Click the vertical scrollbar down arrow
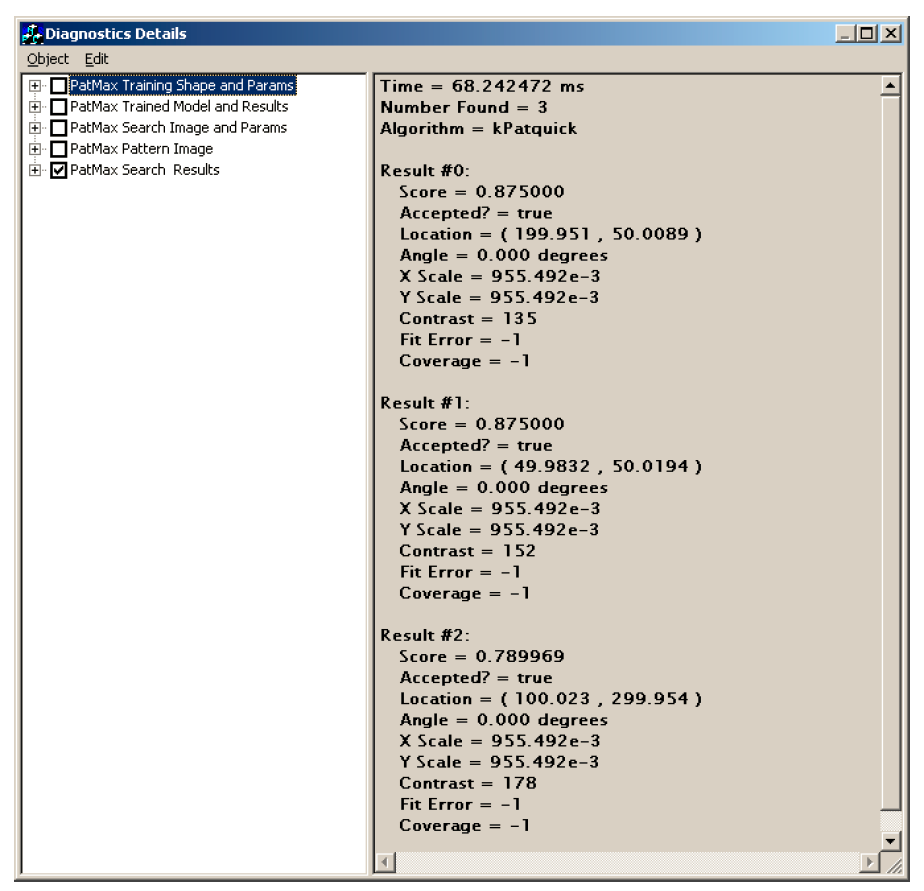 890,842
